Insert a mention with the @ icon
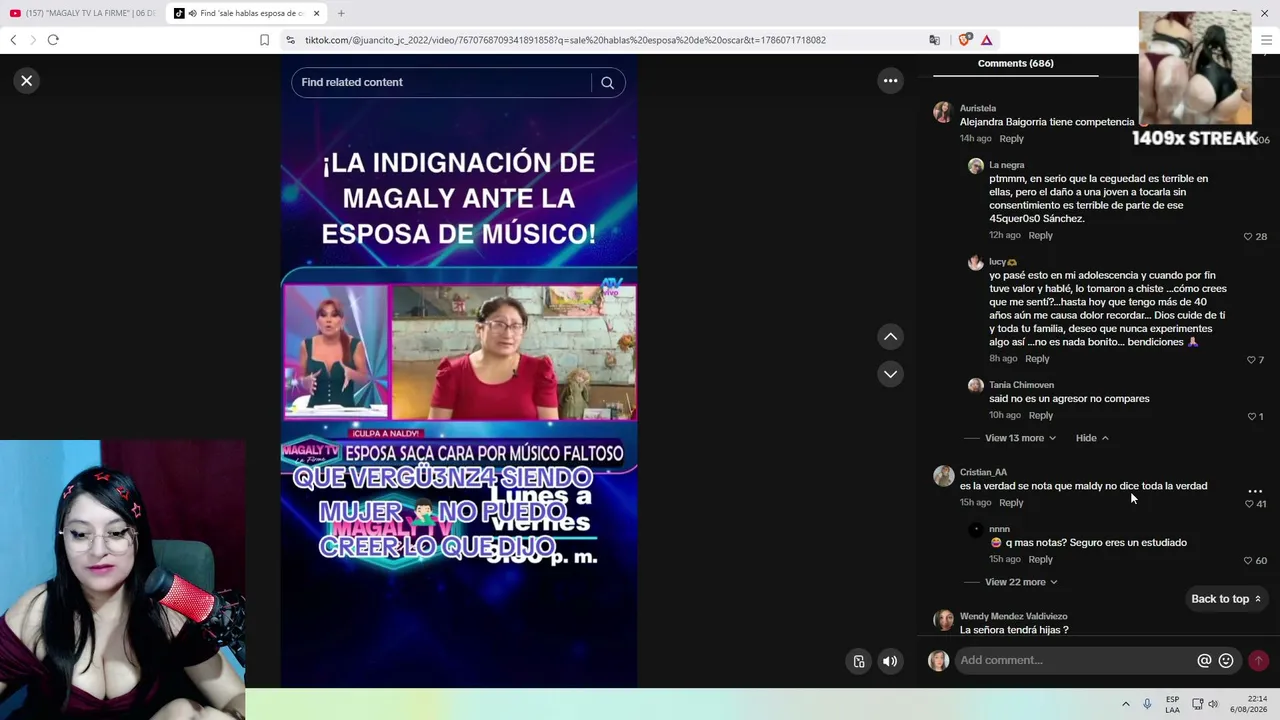The image size is (1280, 720). (1204, 661)
